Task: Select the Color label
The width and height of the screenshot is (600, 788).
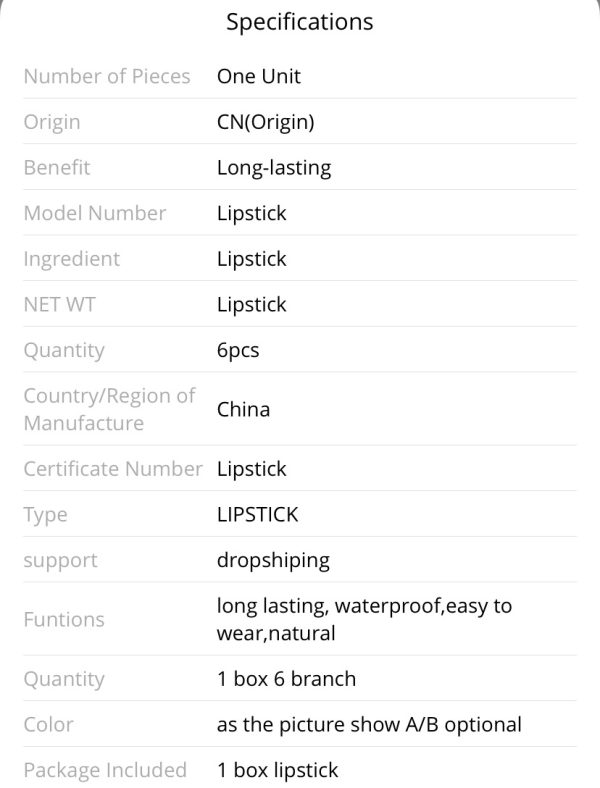Action: (x=48, y=725)
